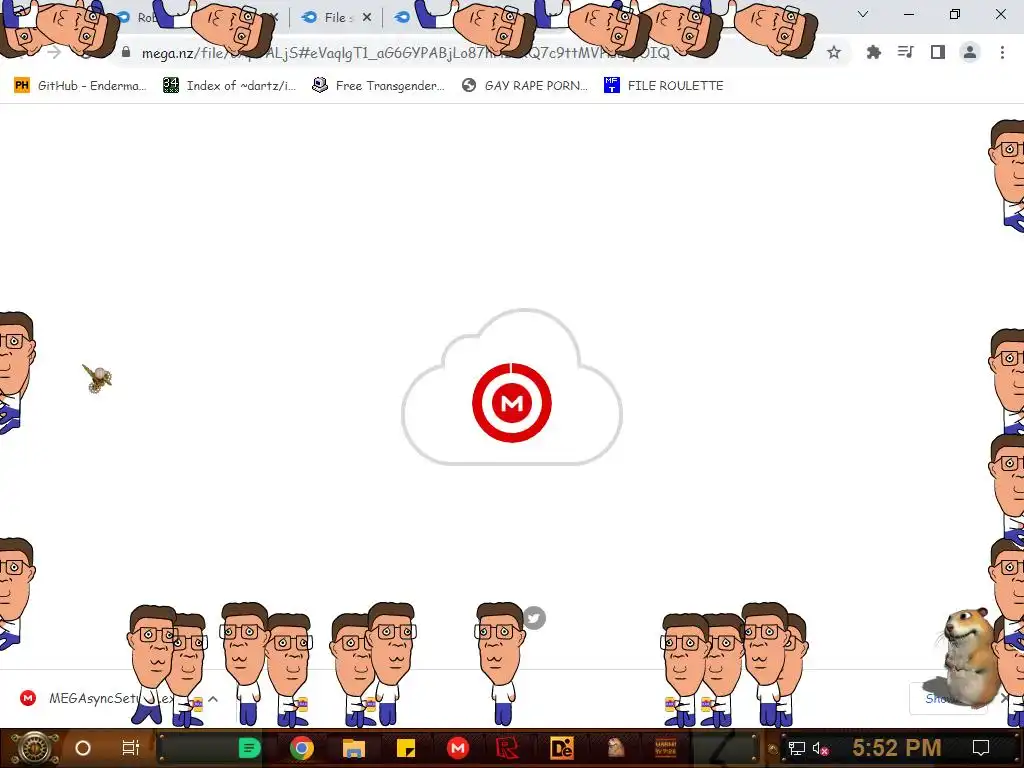The image size is (1024, 768).
Task: Open the "GitHub - Enderma..." bookmark
Action: 80,86
